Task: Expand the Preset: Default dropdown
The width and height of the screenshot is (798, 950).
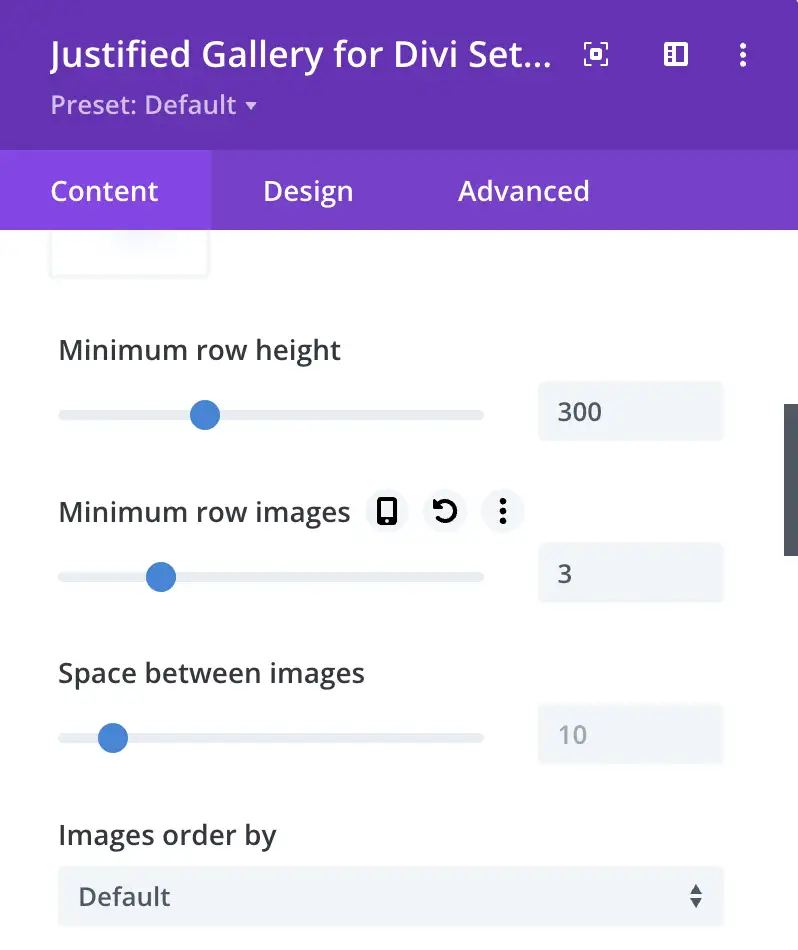Action: pos(154,105)
